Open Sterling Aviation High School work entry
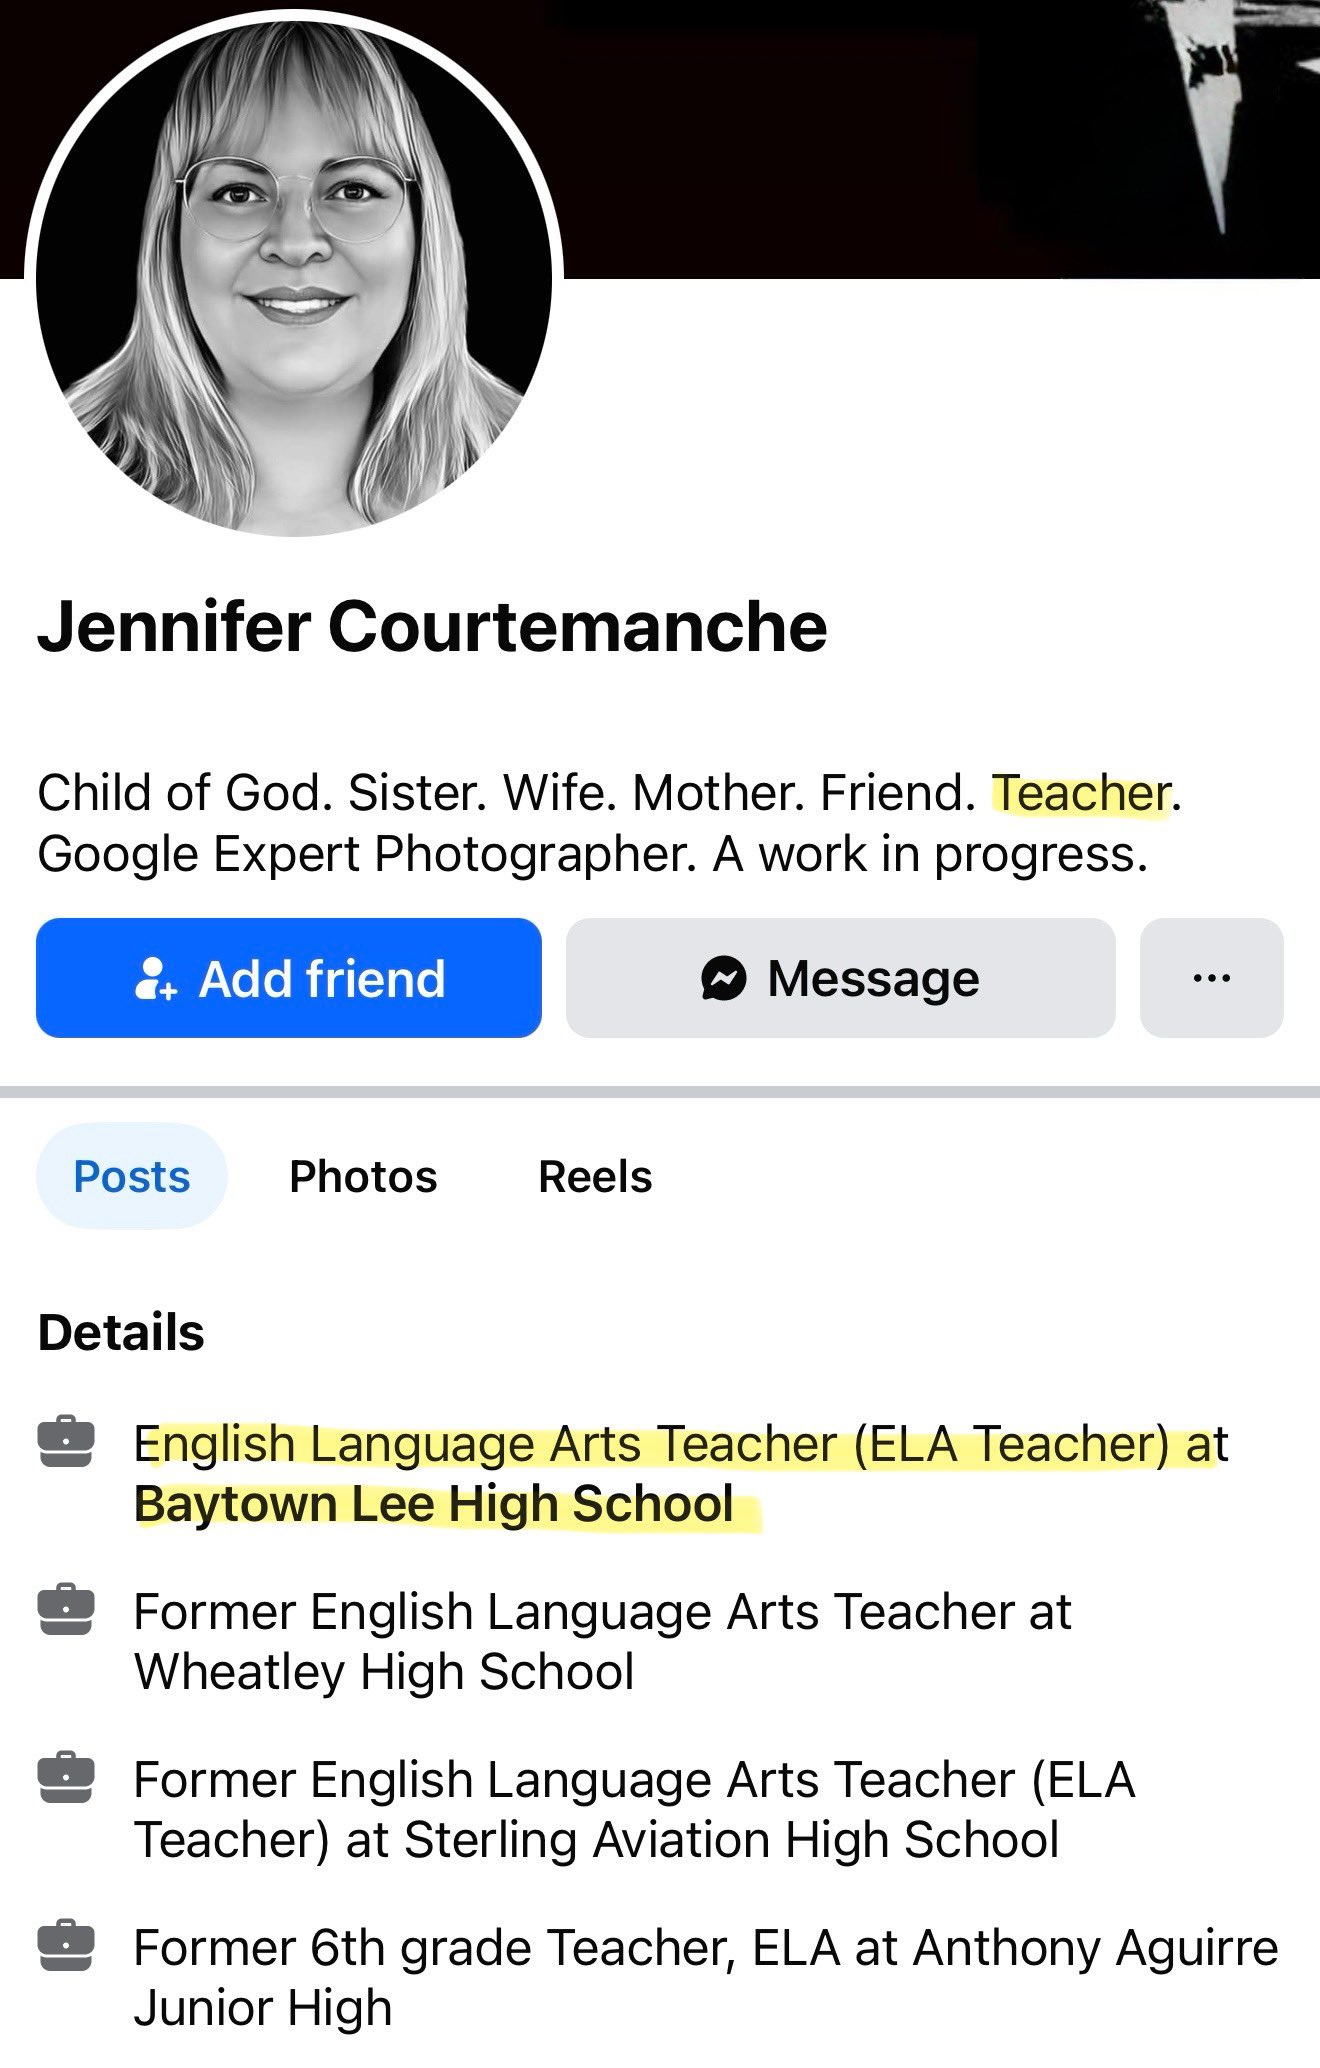 [x=635, y=1809]
